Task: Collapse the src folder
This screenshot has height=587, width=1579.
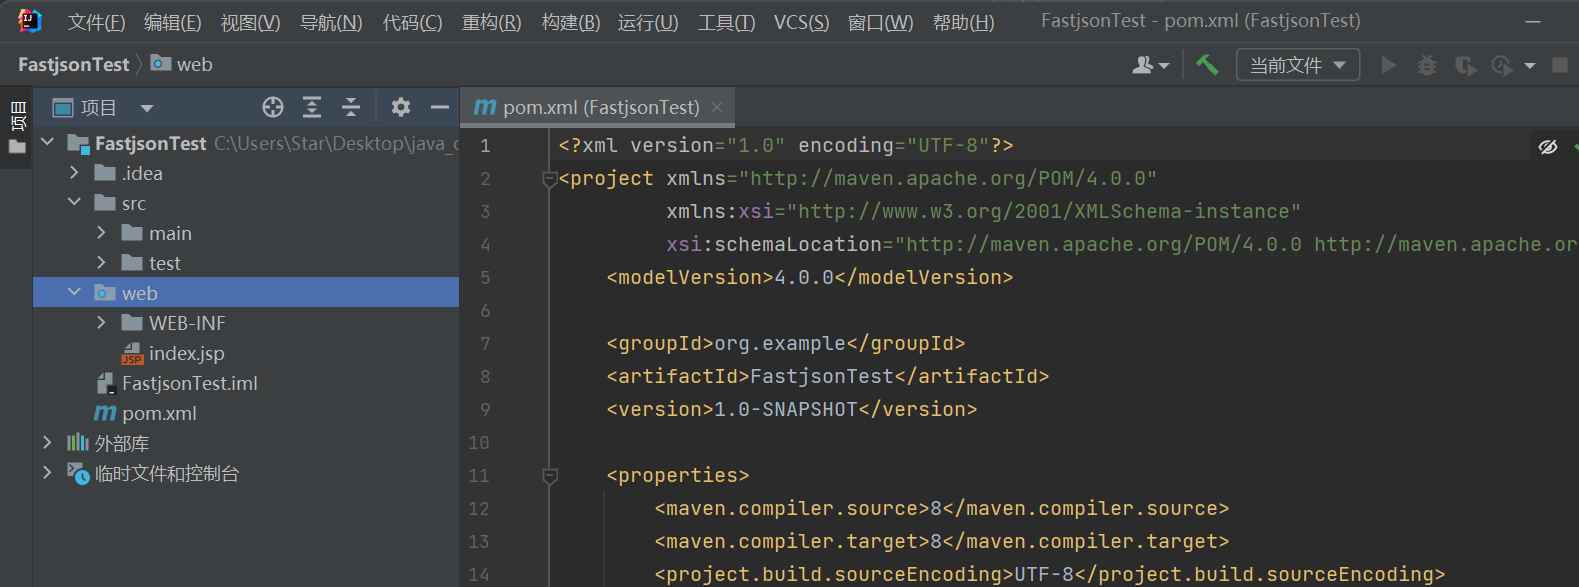Action: [x=74, y=203]
